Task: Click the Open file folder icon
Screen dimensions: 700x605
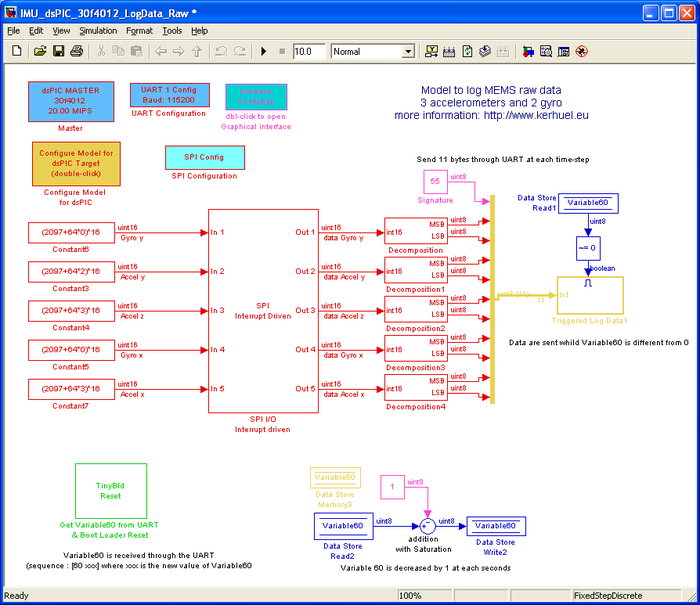Action: (x=40, y=51)
